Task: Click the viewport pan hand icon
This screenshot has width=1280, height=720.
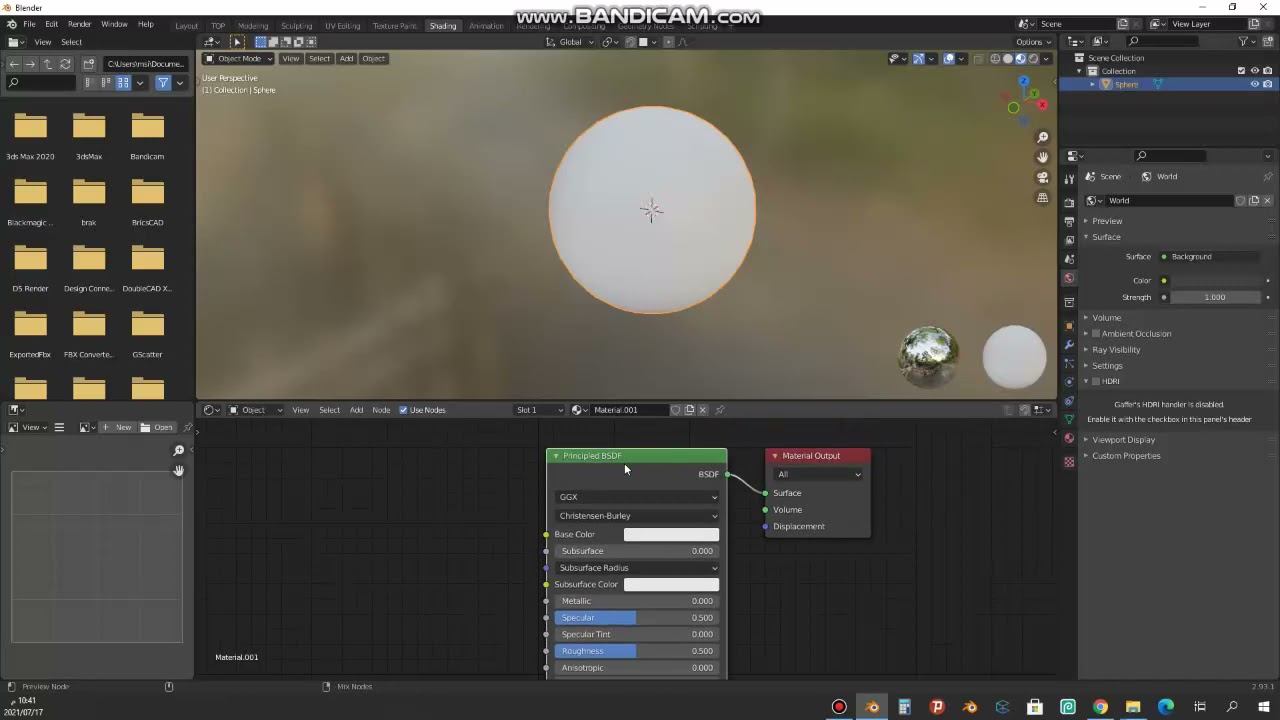Action: point(1042,157)
